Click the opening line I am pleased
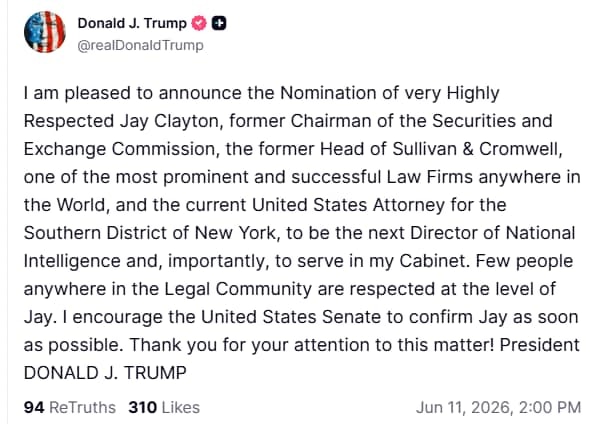This screenshot has width=590, height=424. tap(77, 93)
